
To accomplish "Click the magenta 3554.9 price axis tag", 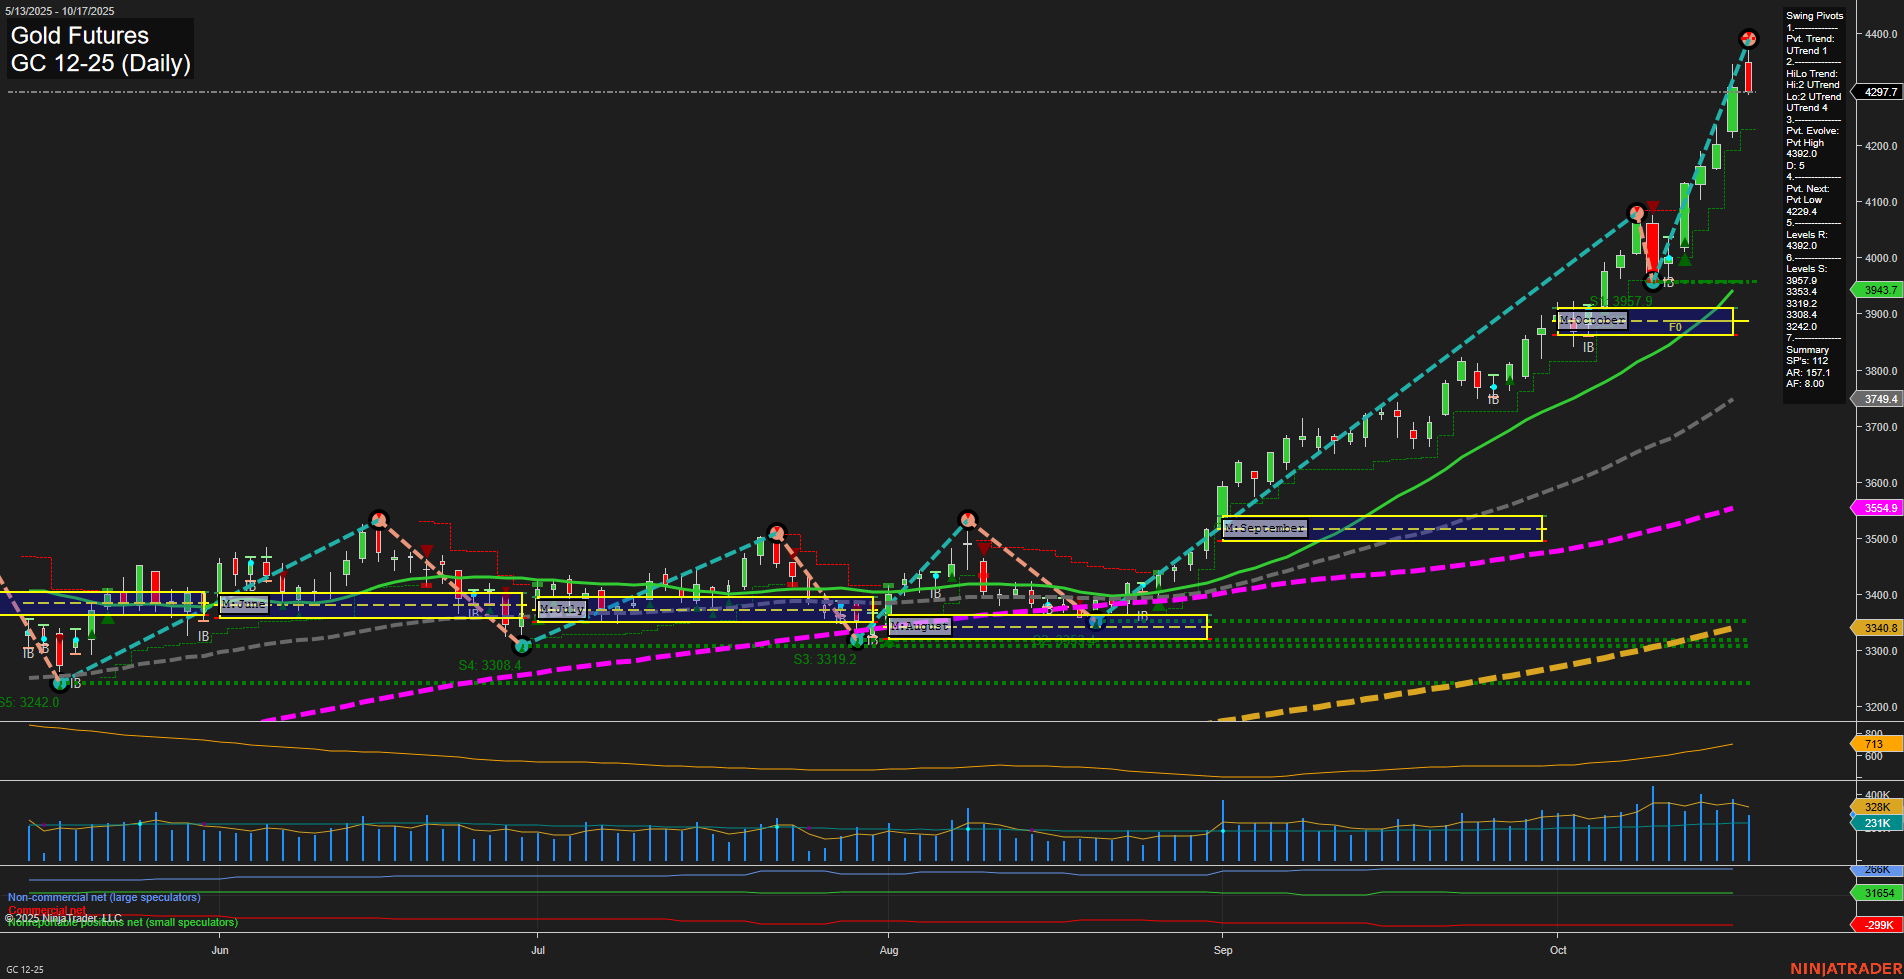I will tap(1880, 508).
